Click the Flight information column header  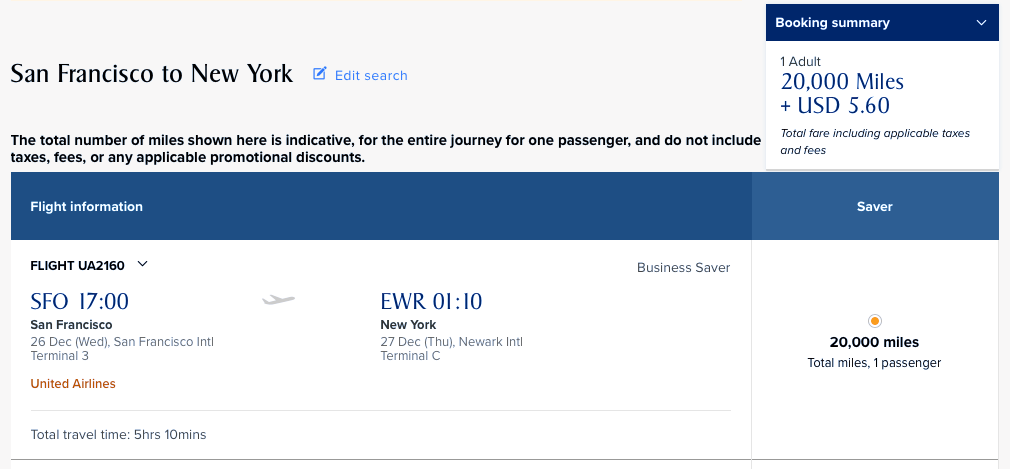click(x=87, y=207)
